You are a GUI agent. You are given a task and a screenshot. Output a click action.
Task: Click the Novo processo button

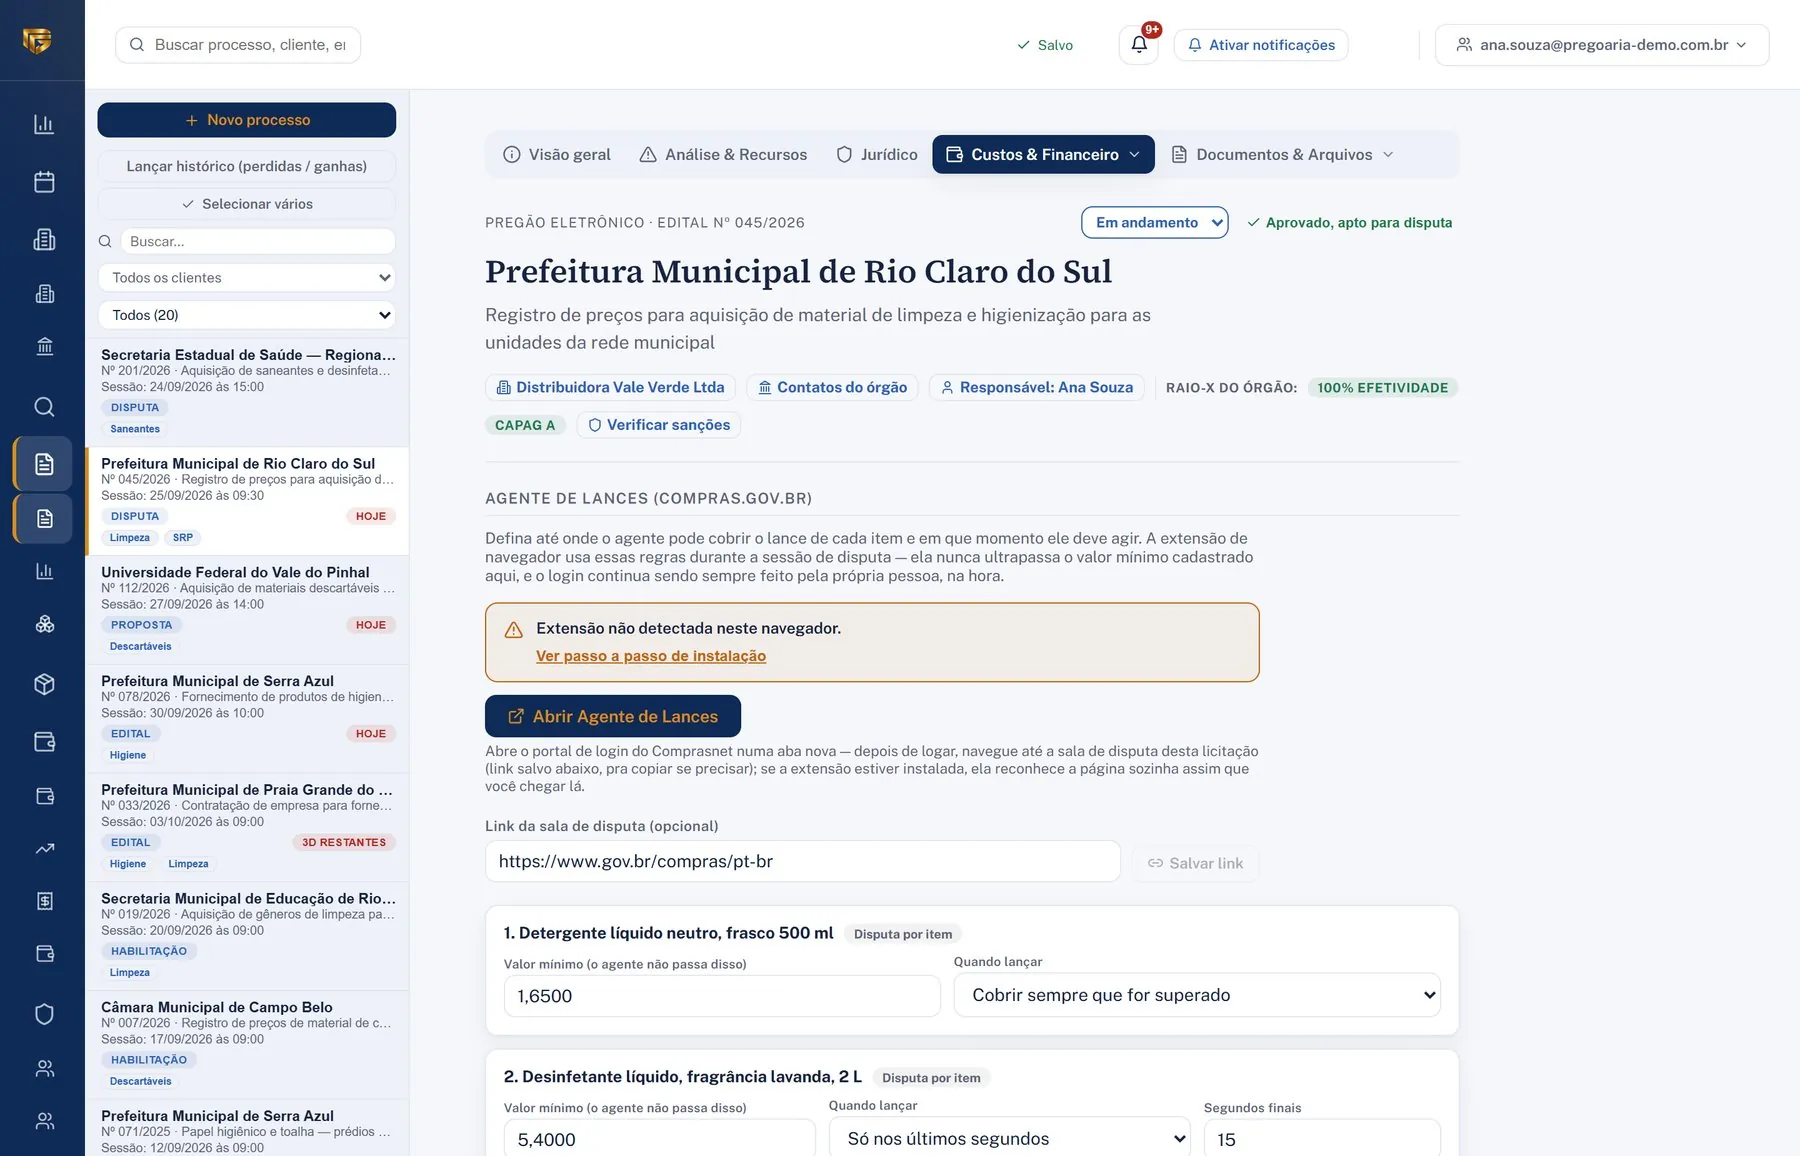tap(247, 120)
